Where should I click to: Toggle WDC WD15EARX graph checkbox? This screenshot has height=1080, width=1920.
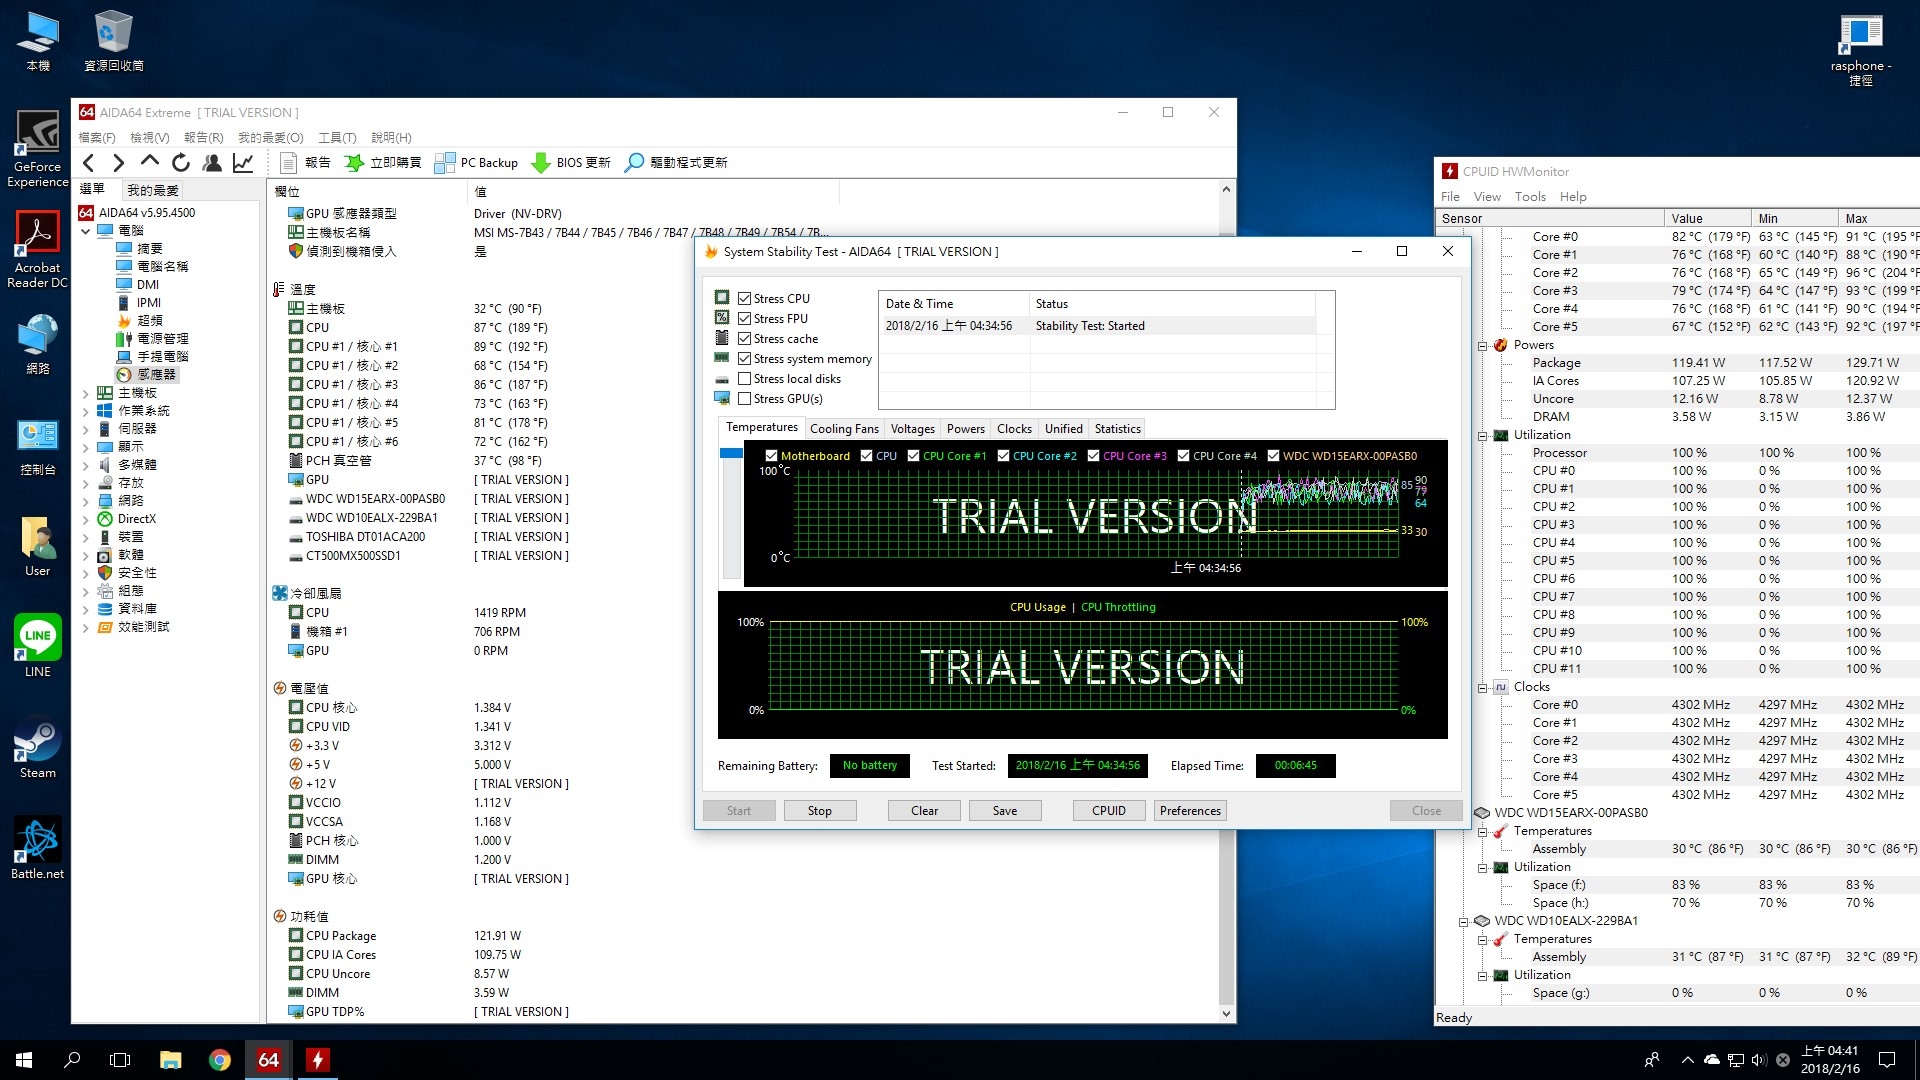pyautogui.click(x=1273, y=455)
